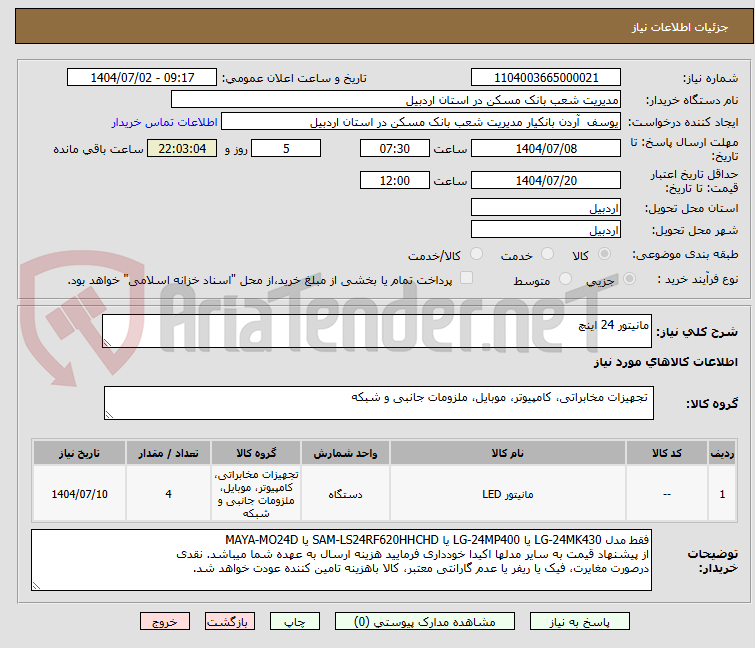The image size is (755, 648).
Task: Click the 'مانیتور LED' item name cell
Action: coord(508,494)
